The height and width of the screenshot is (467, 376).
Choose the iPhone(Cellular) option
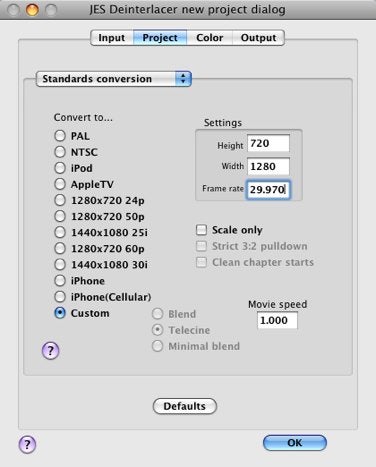[x=60, y=297]
